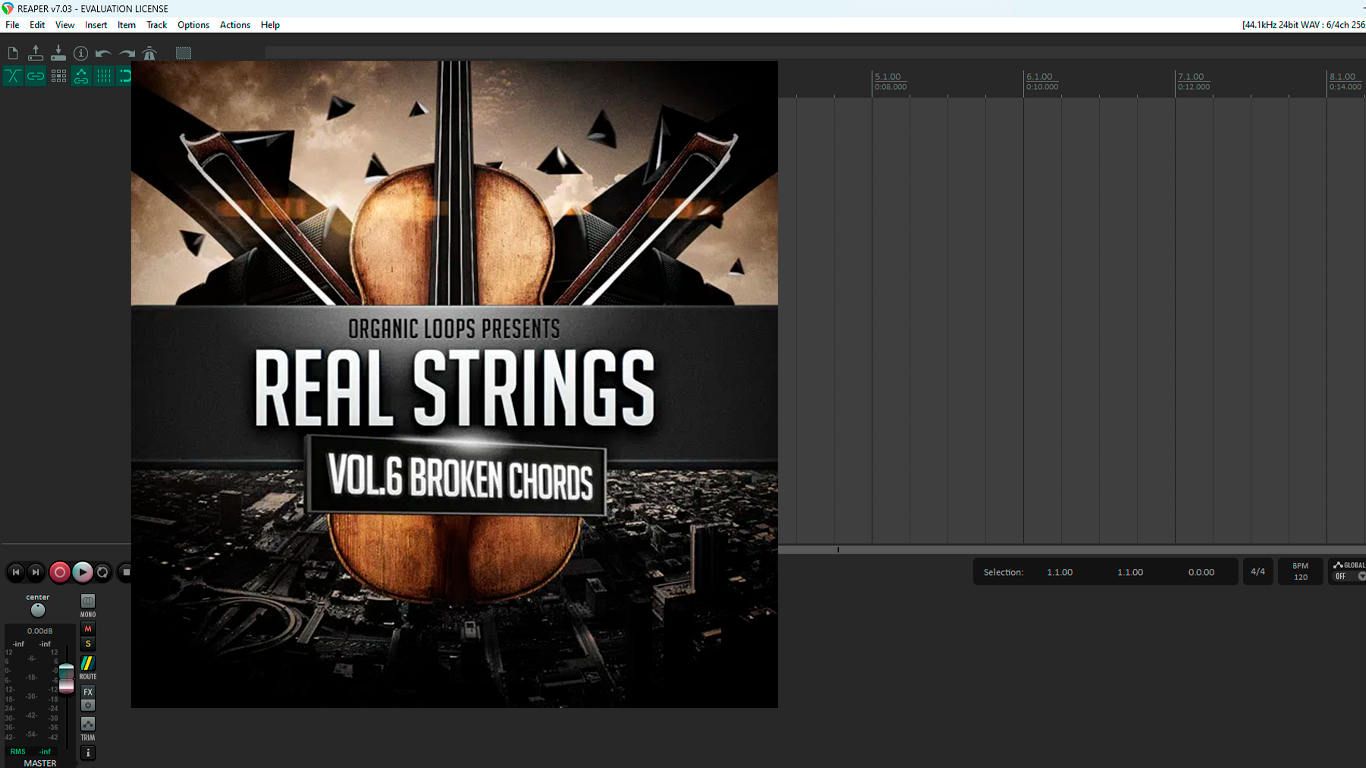Screen dimensions: 1366x768
Task: Open the File menu
Action: [x=12, y=25]
